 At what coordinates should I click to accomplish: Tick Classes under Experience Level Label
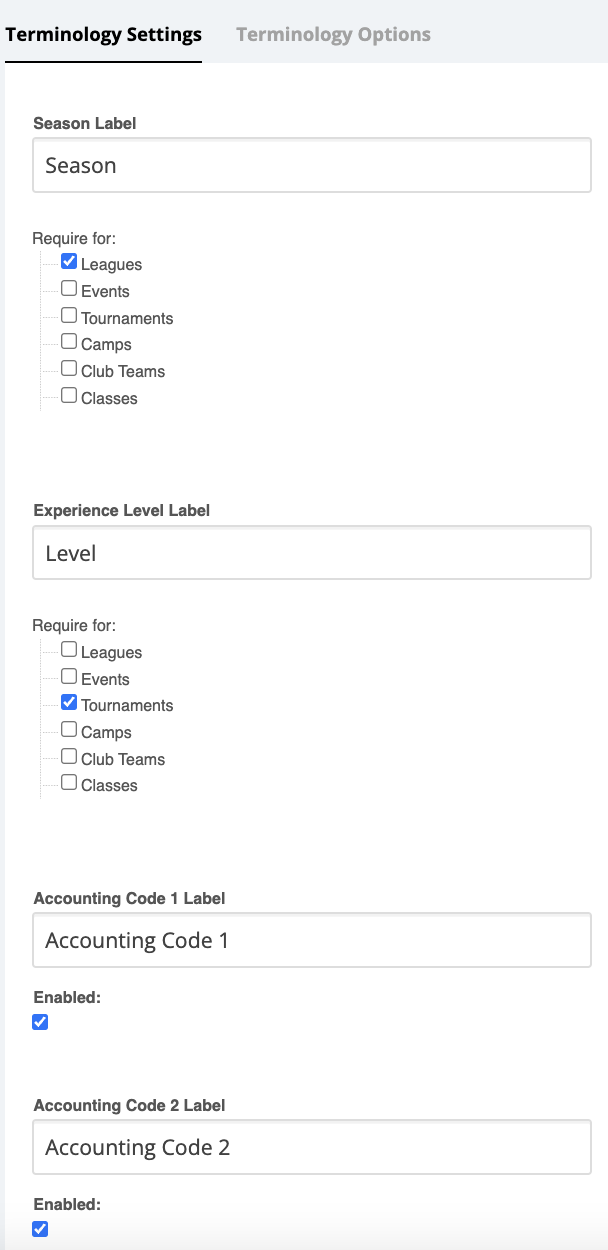pyautogui.click(x=69, y=783)
